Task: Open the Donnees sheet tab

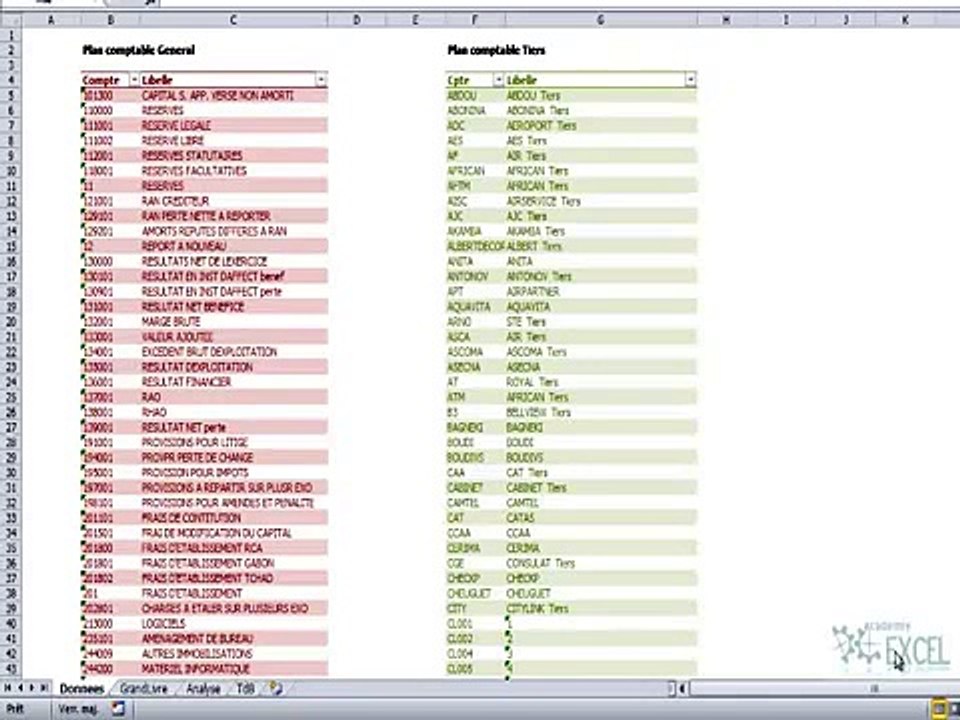Action: 82,689
